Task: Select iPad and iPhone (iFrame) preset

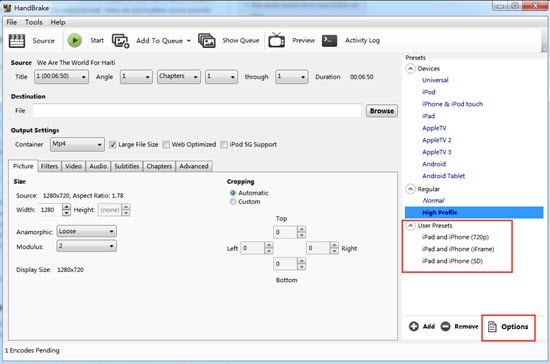Action: tap(458, 249)
